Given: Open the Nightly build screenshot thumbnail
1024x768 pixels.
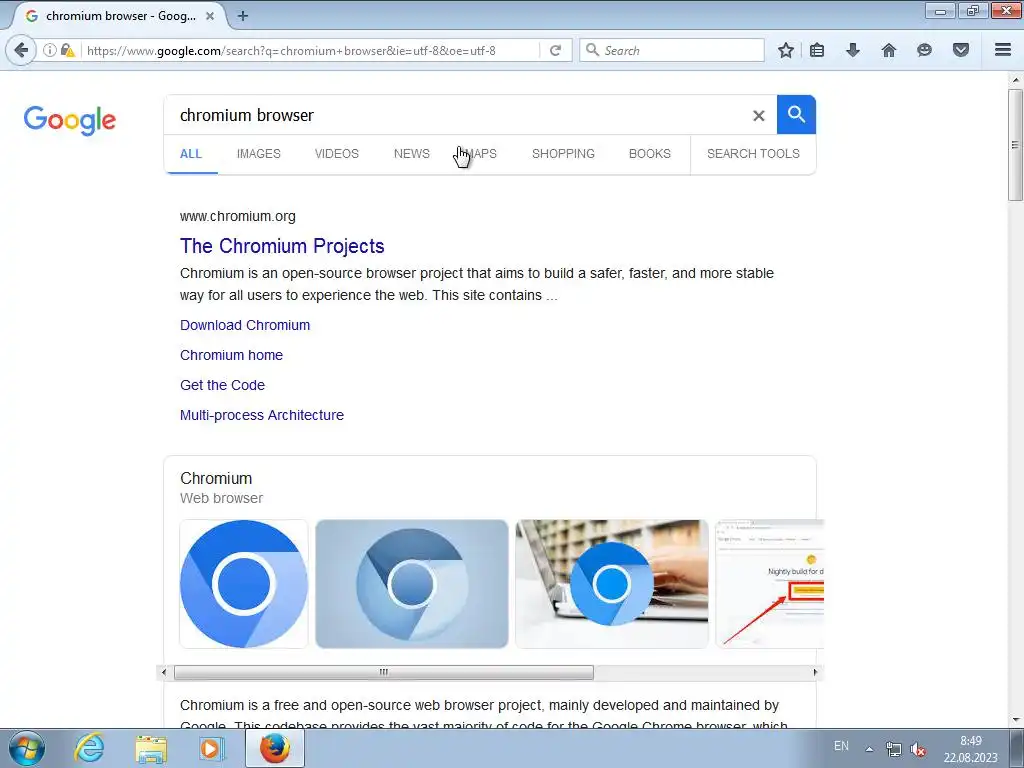Looking at the screenshot, I should click(770, 584).
